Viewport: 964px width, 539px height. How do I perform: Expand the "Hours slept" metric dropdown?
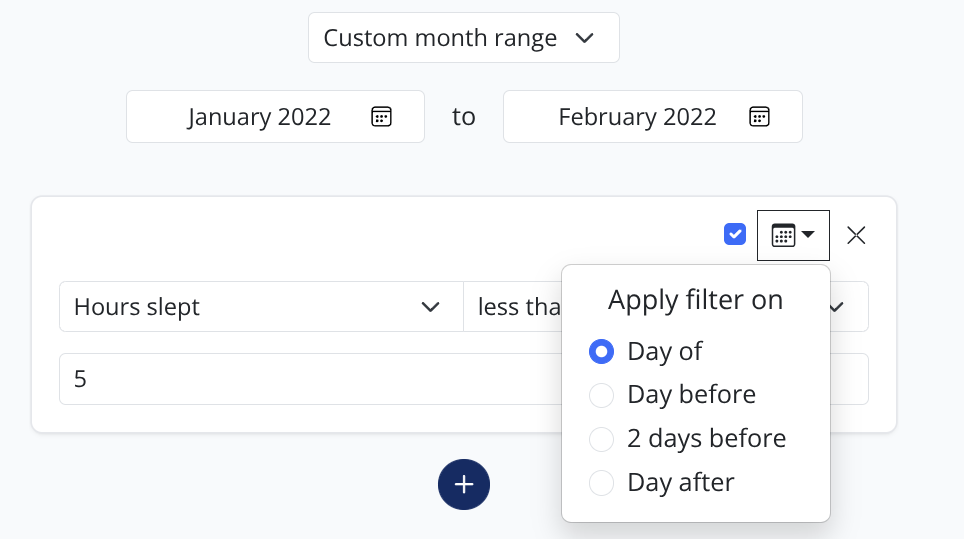[260, 307]
